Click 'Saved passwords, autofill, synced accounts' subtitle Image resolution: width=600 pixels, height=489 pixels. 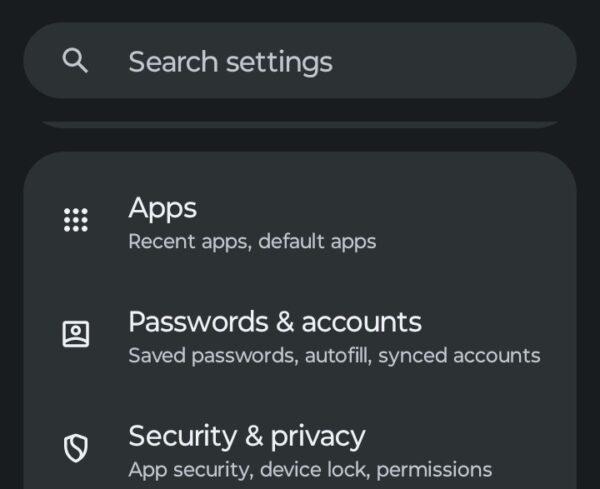[334, 356]
